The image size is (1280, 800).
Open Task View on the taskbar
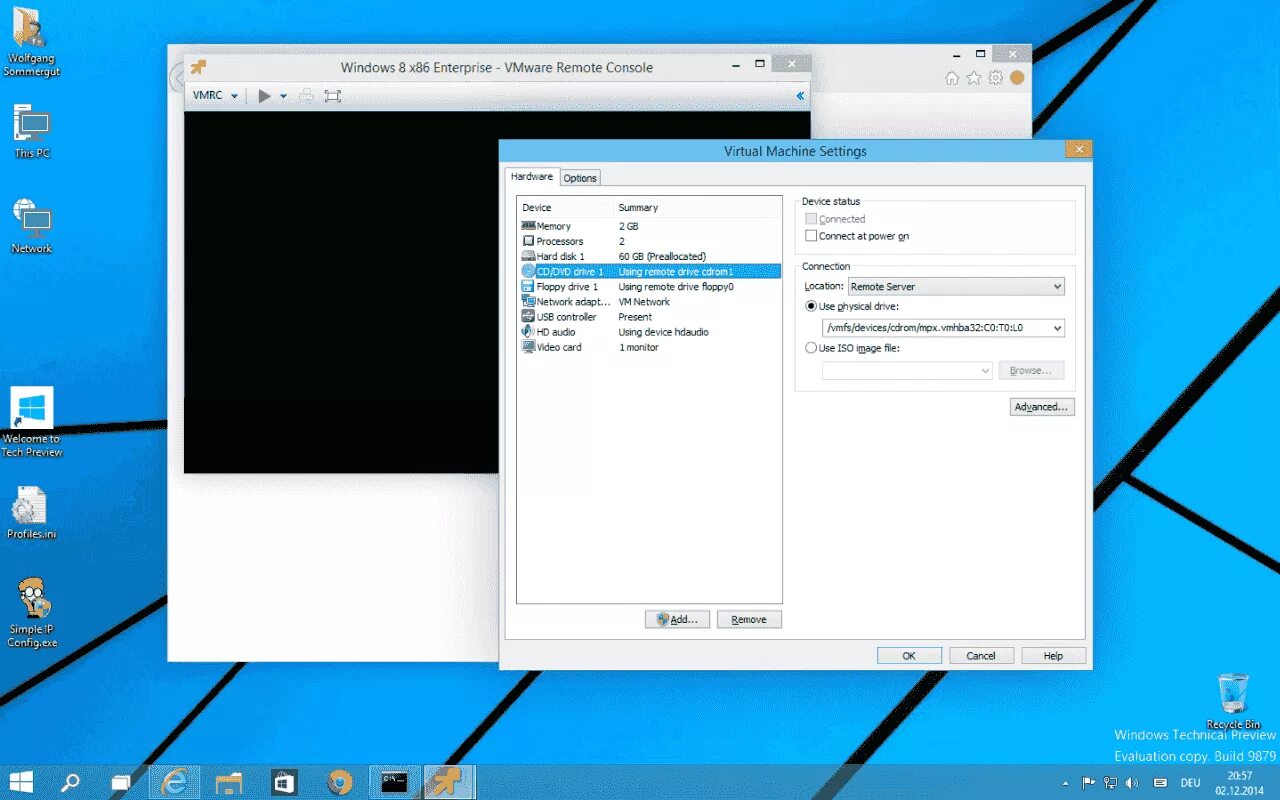(x=120, y=782)
